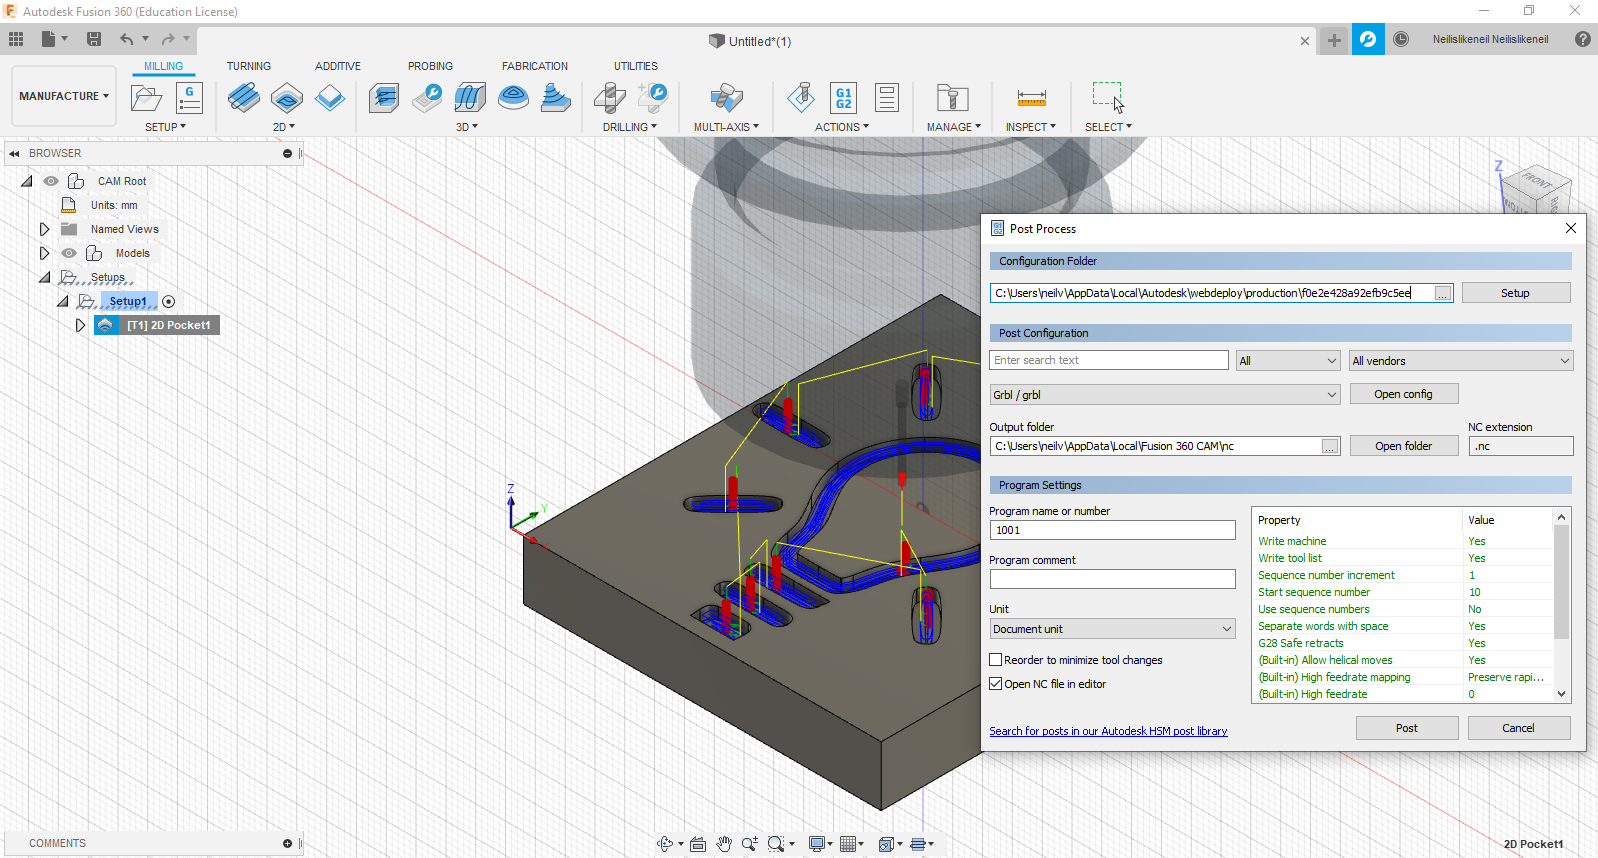Click the Setup button beside configuration folder

coord(1515,293)
